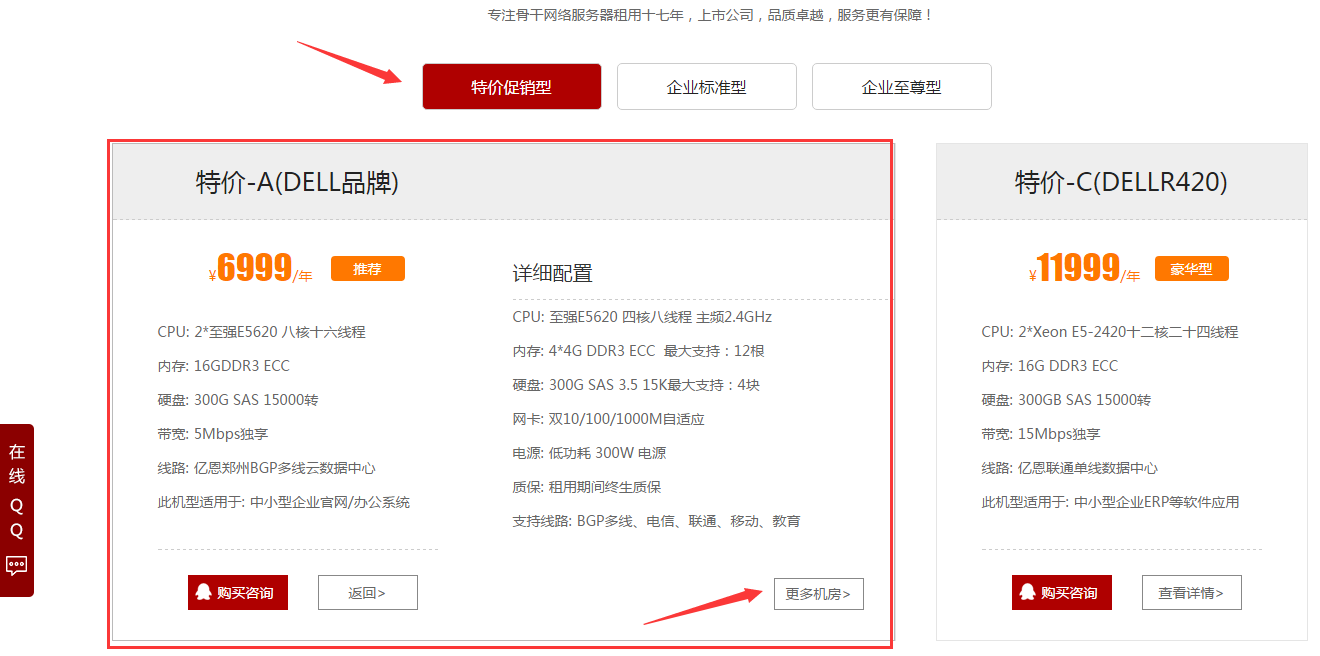The width and height of the screenshot is (1320, 656).
Task: Click the 特价-A(DELL品牌) card title
Action: tap(297, 182)
